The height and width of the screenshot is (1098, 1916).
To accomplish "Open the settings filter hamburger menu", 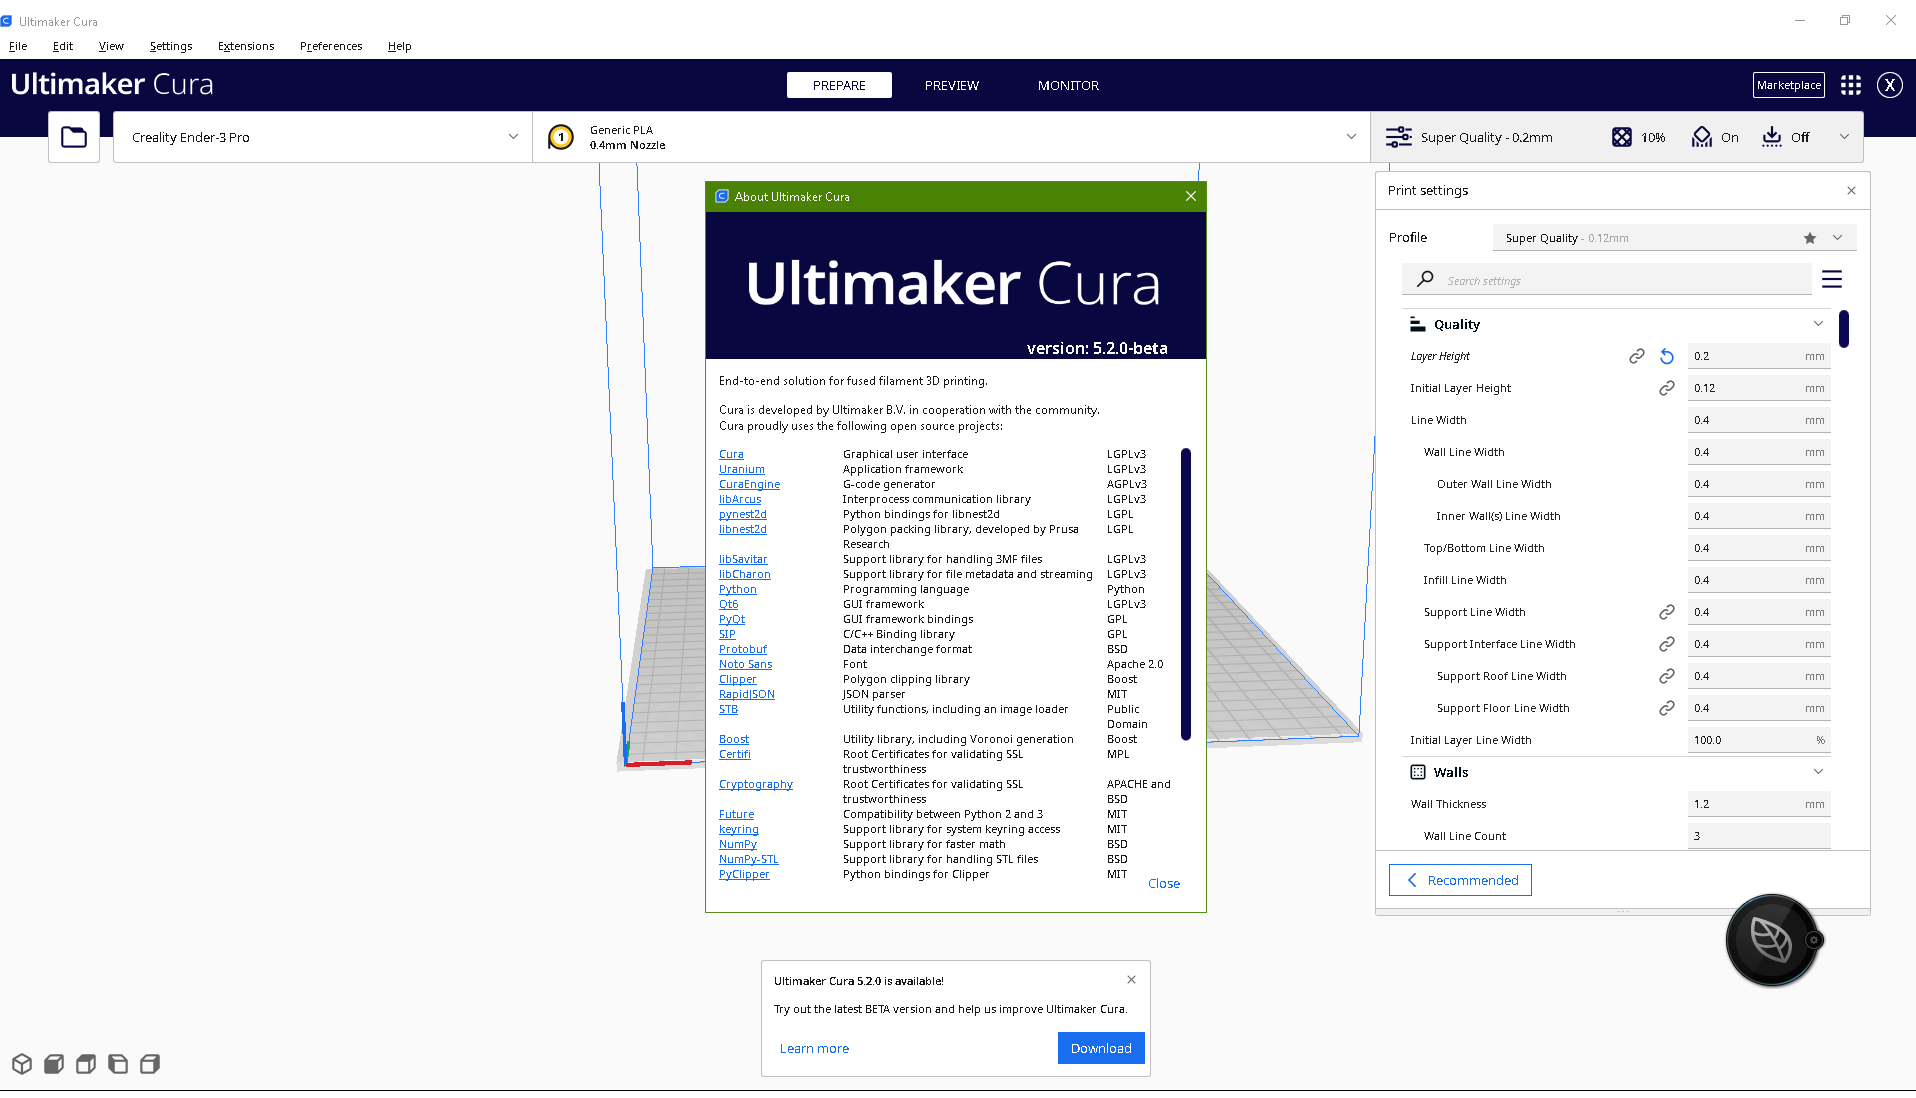I will [x=1832, y=279].
